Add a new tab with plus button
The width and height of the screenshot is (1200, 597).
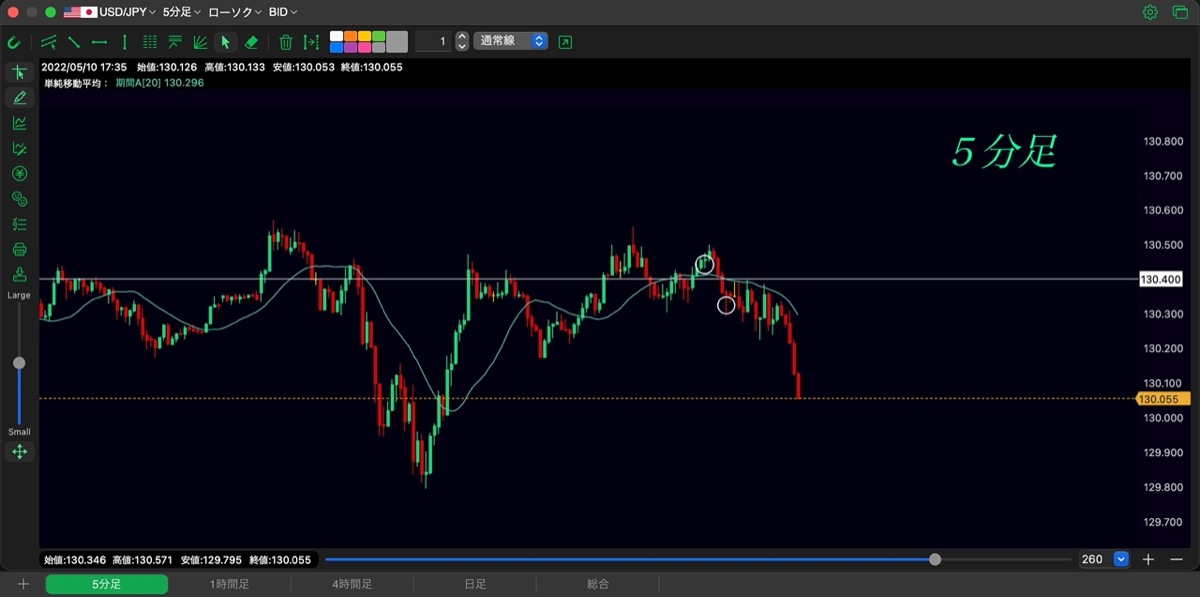click(23, 584)
